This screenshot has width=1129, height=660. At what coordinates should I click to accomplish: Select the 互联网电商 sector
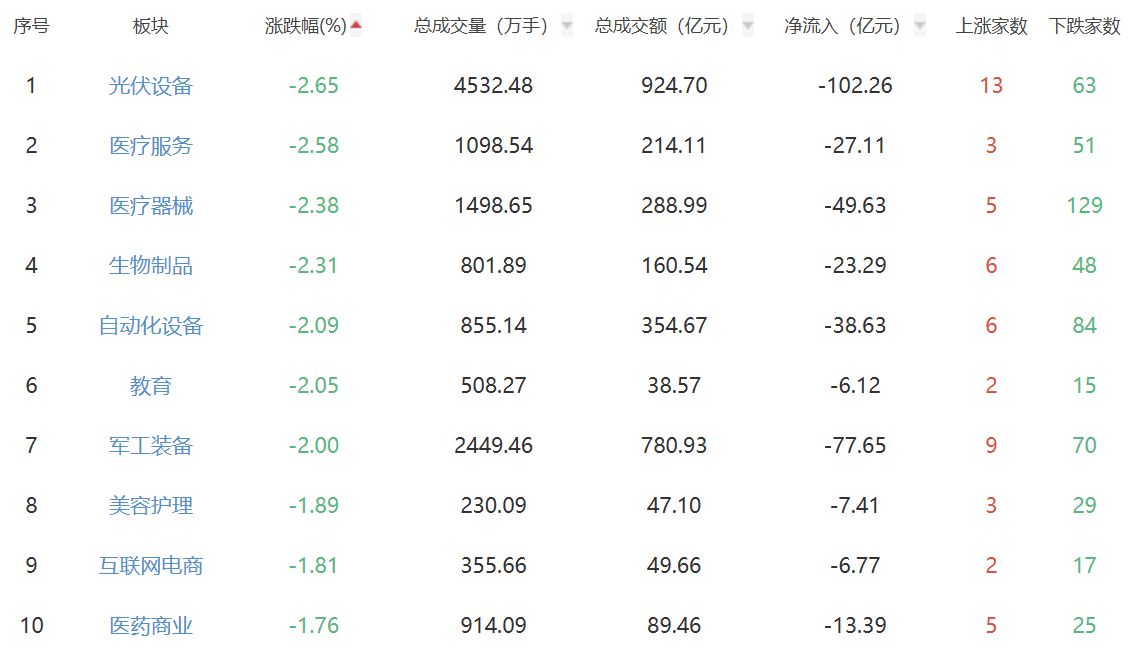pyautogui.click(x=150, y=566)
